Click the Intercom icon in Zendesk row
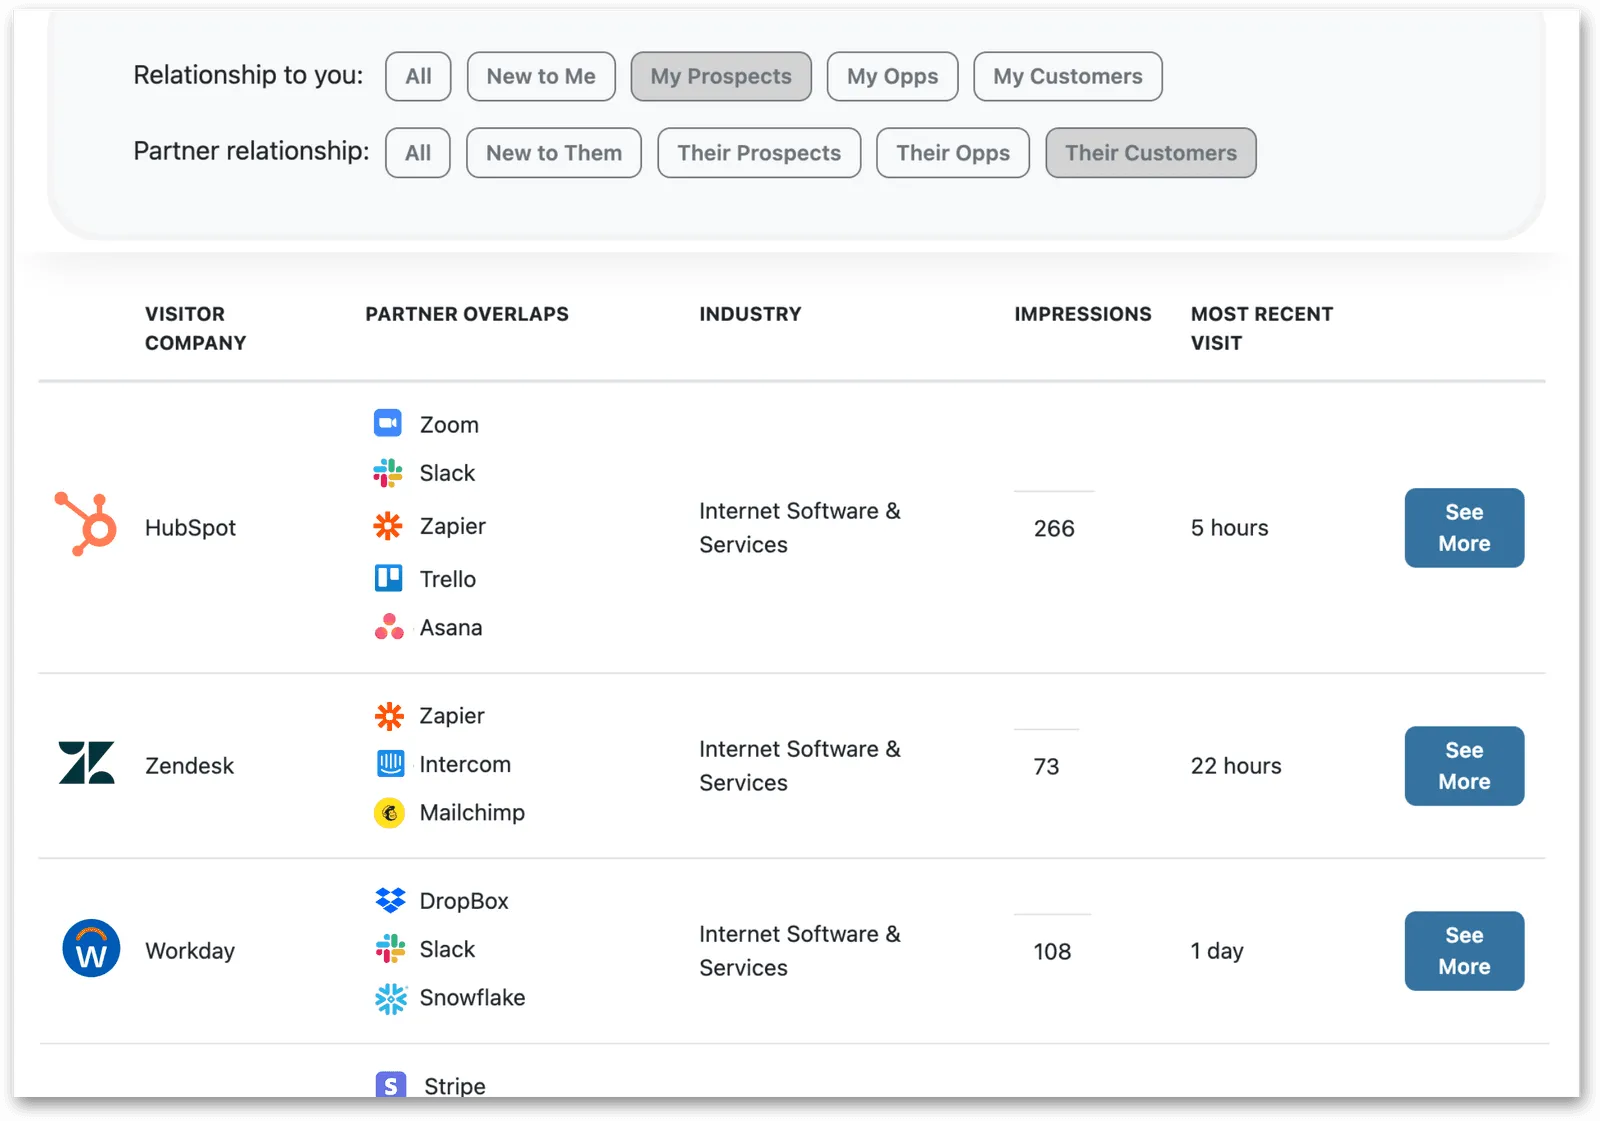 (x=390, y=764)
